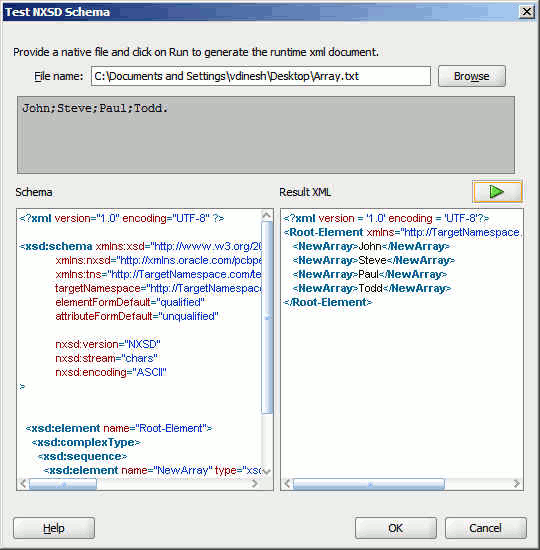Click Result XML horizontal scroll left arrow
The width and height of the screenshot is (540, 550).
pos(287,484)
